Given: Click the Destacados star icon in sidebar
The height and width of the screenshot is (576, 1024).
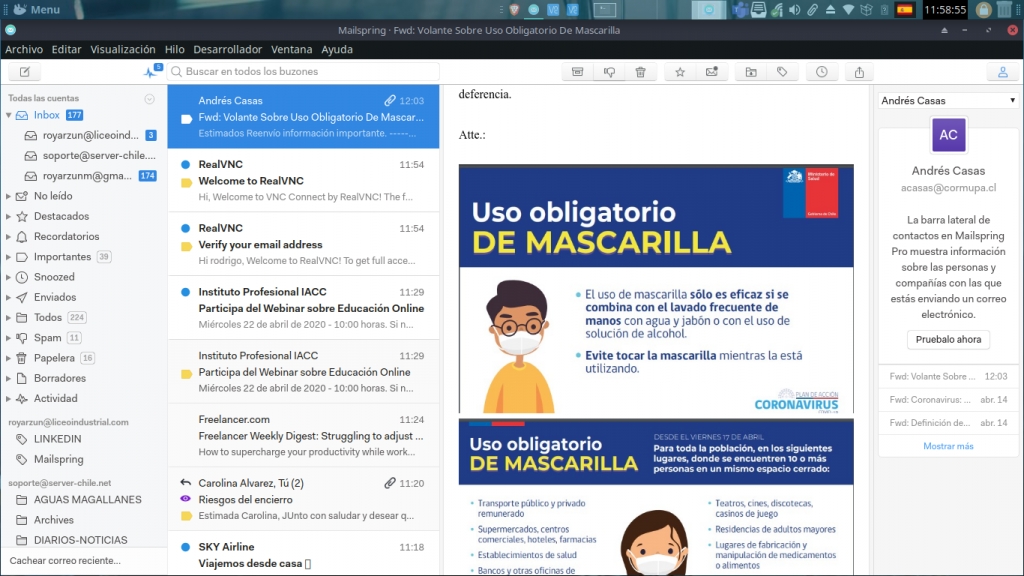Looking at the screenshot, I should coord(22,216).
